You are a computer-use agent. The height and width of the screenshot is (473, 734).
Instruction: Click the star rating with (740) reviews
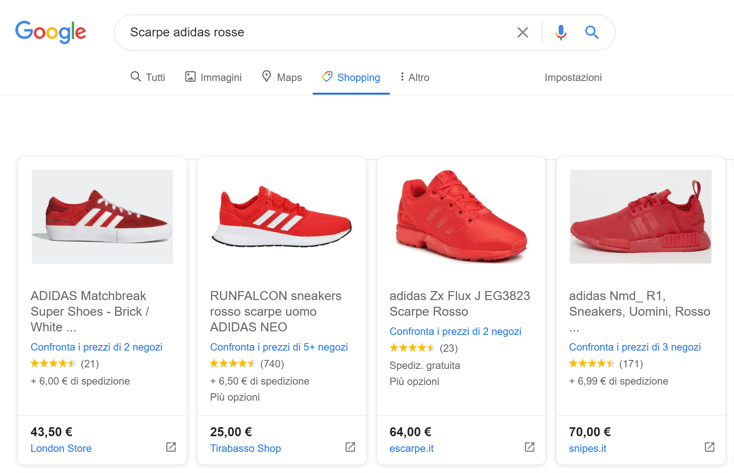point(247,363)
